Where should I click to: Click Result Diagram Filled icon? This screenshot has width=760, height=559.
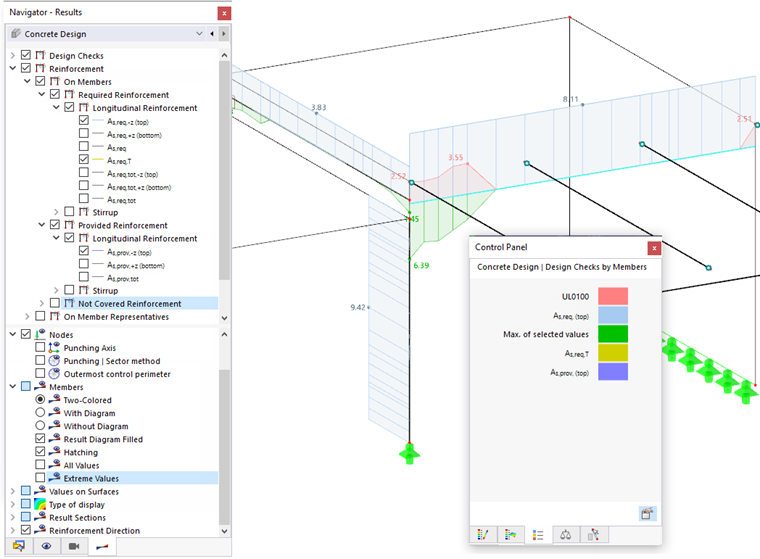point(54,439)
